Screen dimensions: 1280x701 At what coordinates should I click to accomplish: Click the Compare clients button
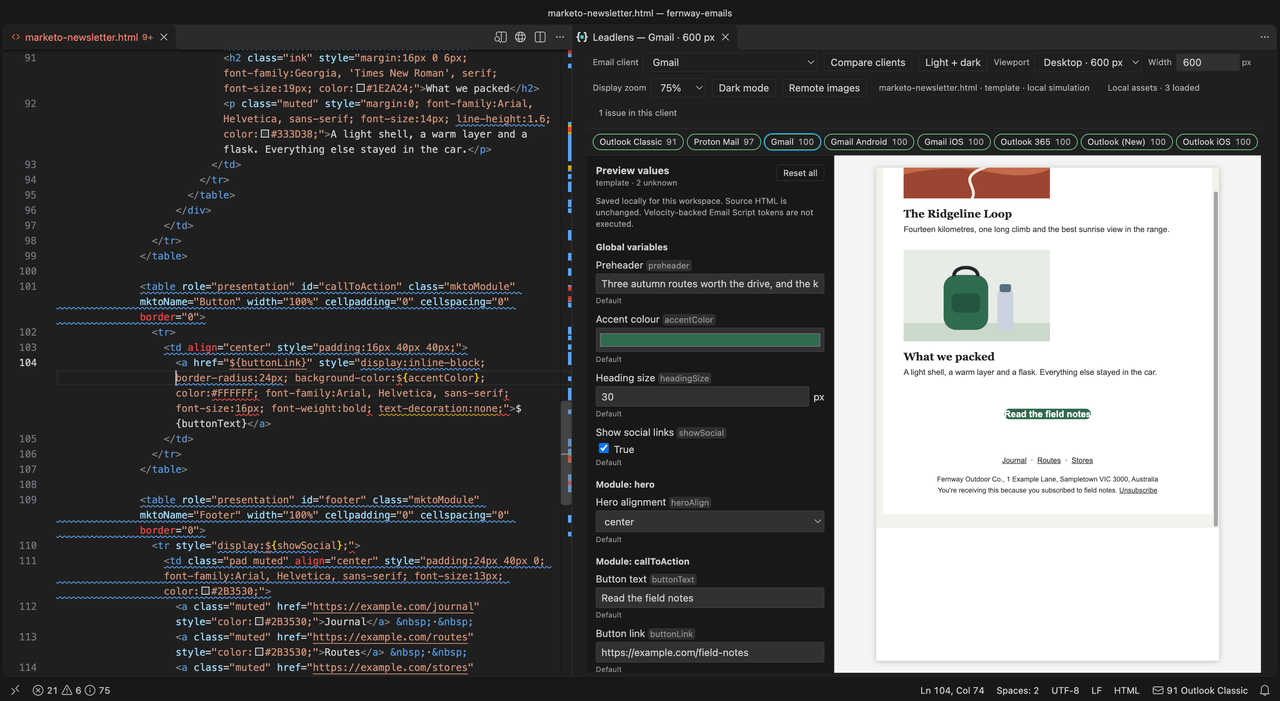[868, 62]
